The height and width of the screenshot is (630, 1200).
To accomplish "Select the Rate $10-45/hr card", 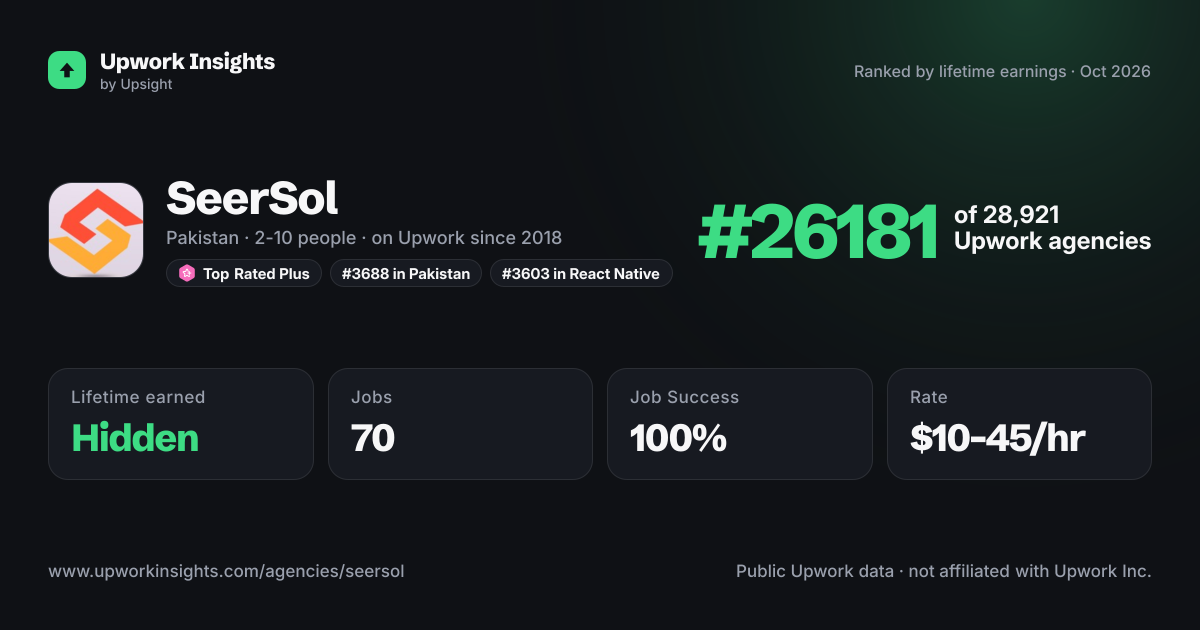I will 1019,424.
